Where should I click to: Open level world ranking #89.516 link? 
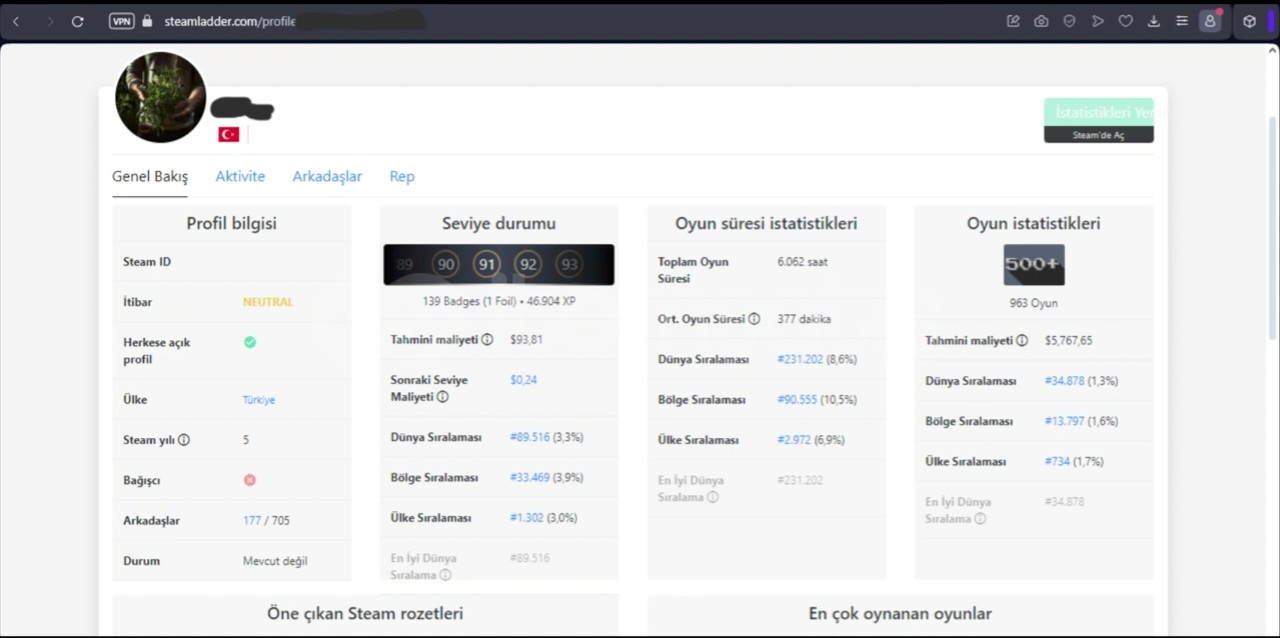click(530, 438)
